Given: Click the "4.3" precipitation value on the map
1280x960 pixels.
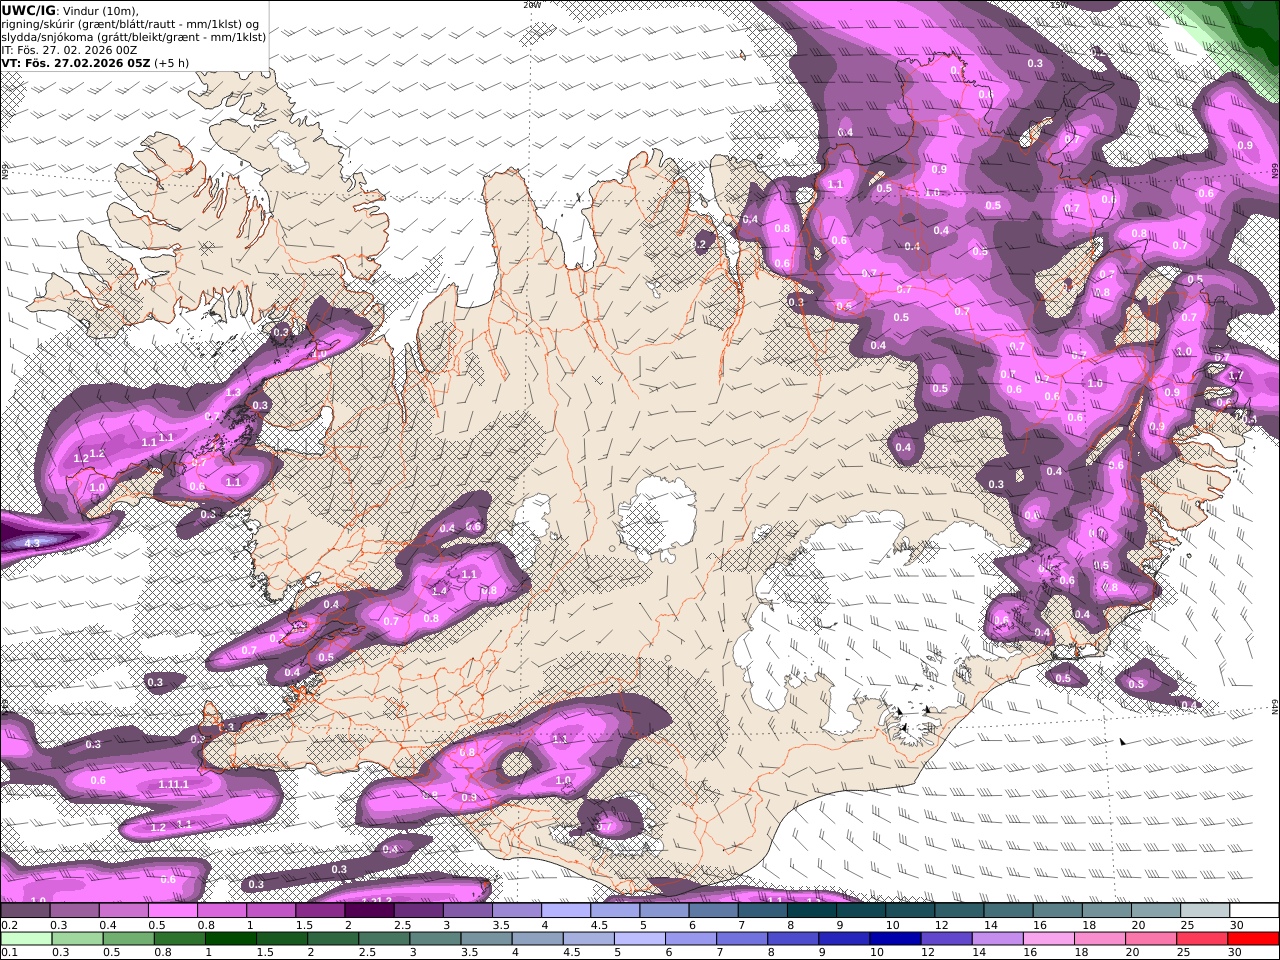Looking at the screenshot, I should [x=32, y=543].
